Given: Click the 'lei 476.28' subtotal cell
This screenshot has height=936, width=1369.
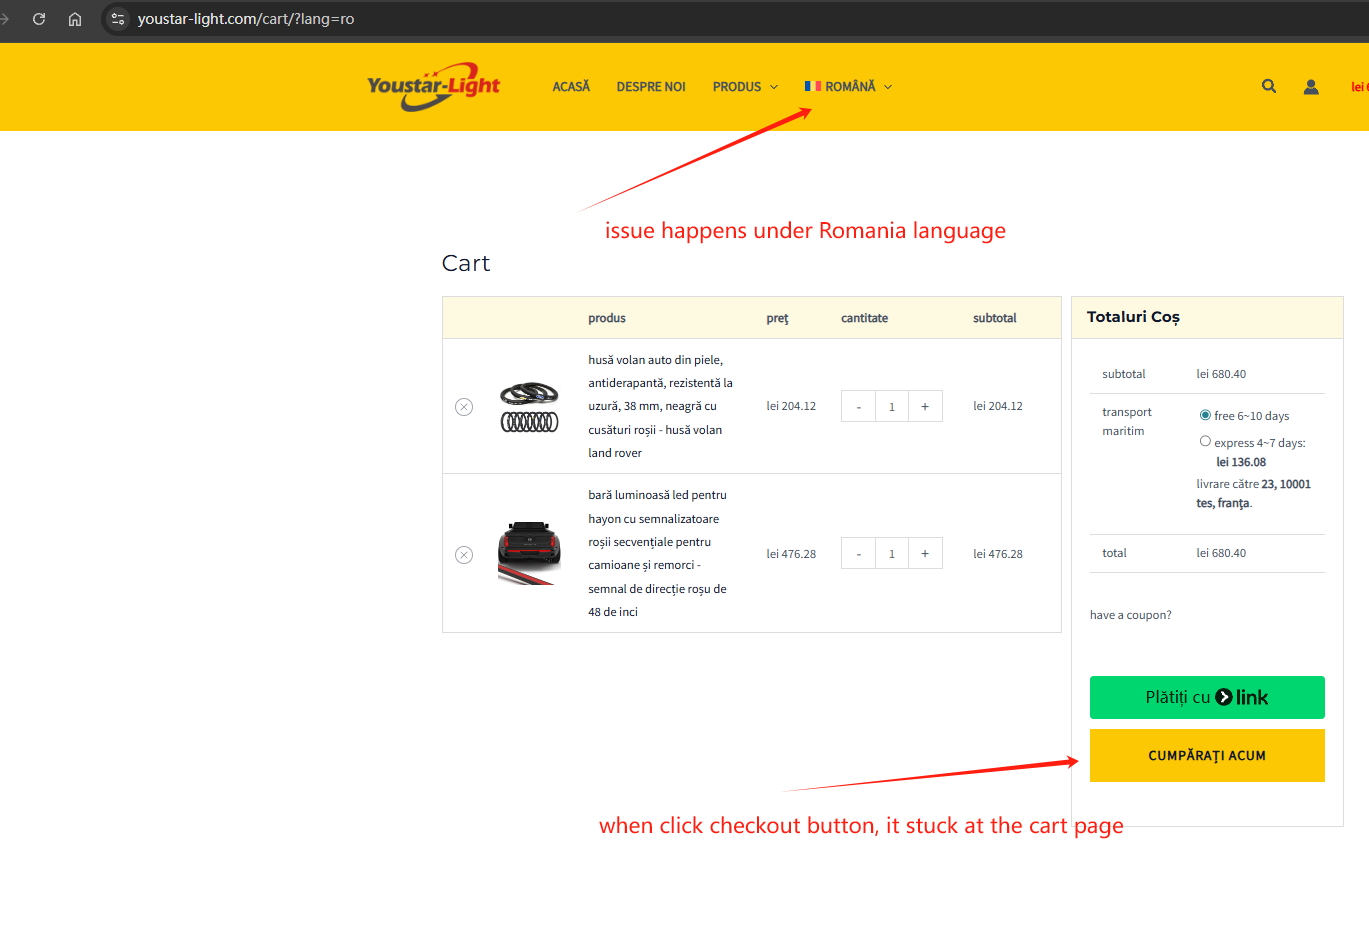Looking at the screenshot, I should (x=998, y=554).
